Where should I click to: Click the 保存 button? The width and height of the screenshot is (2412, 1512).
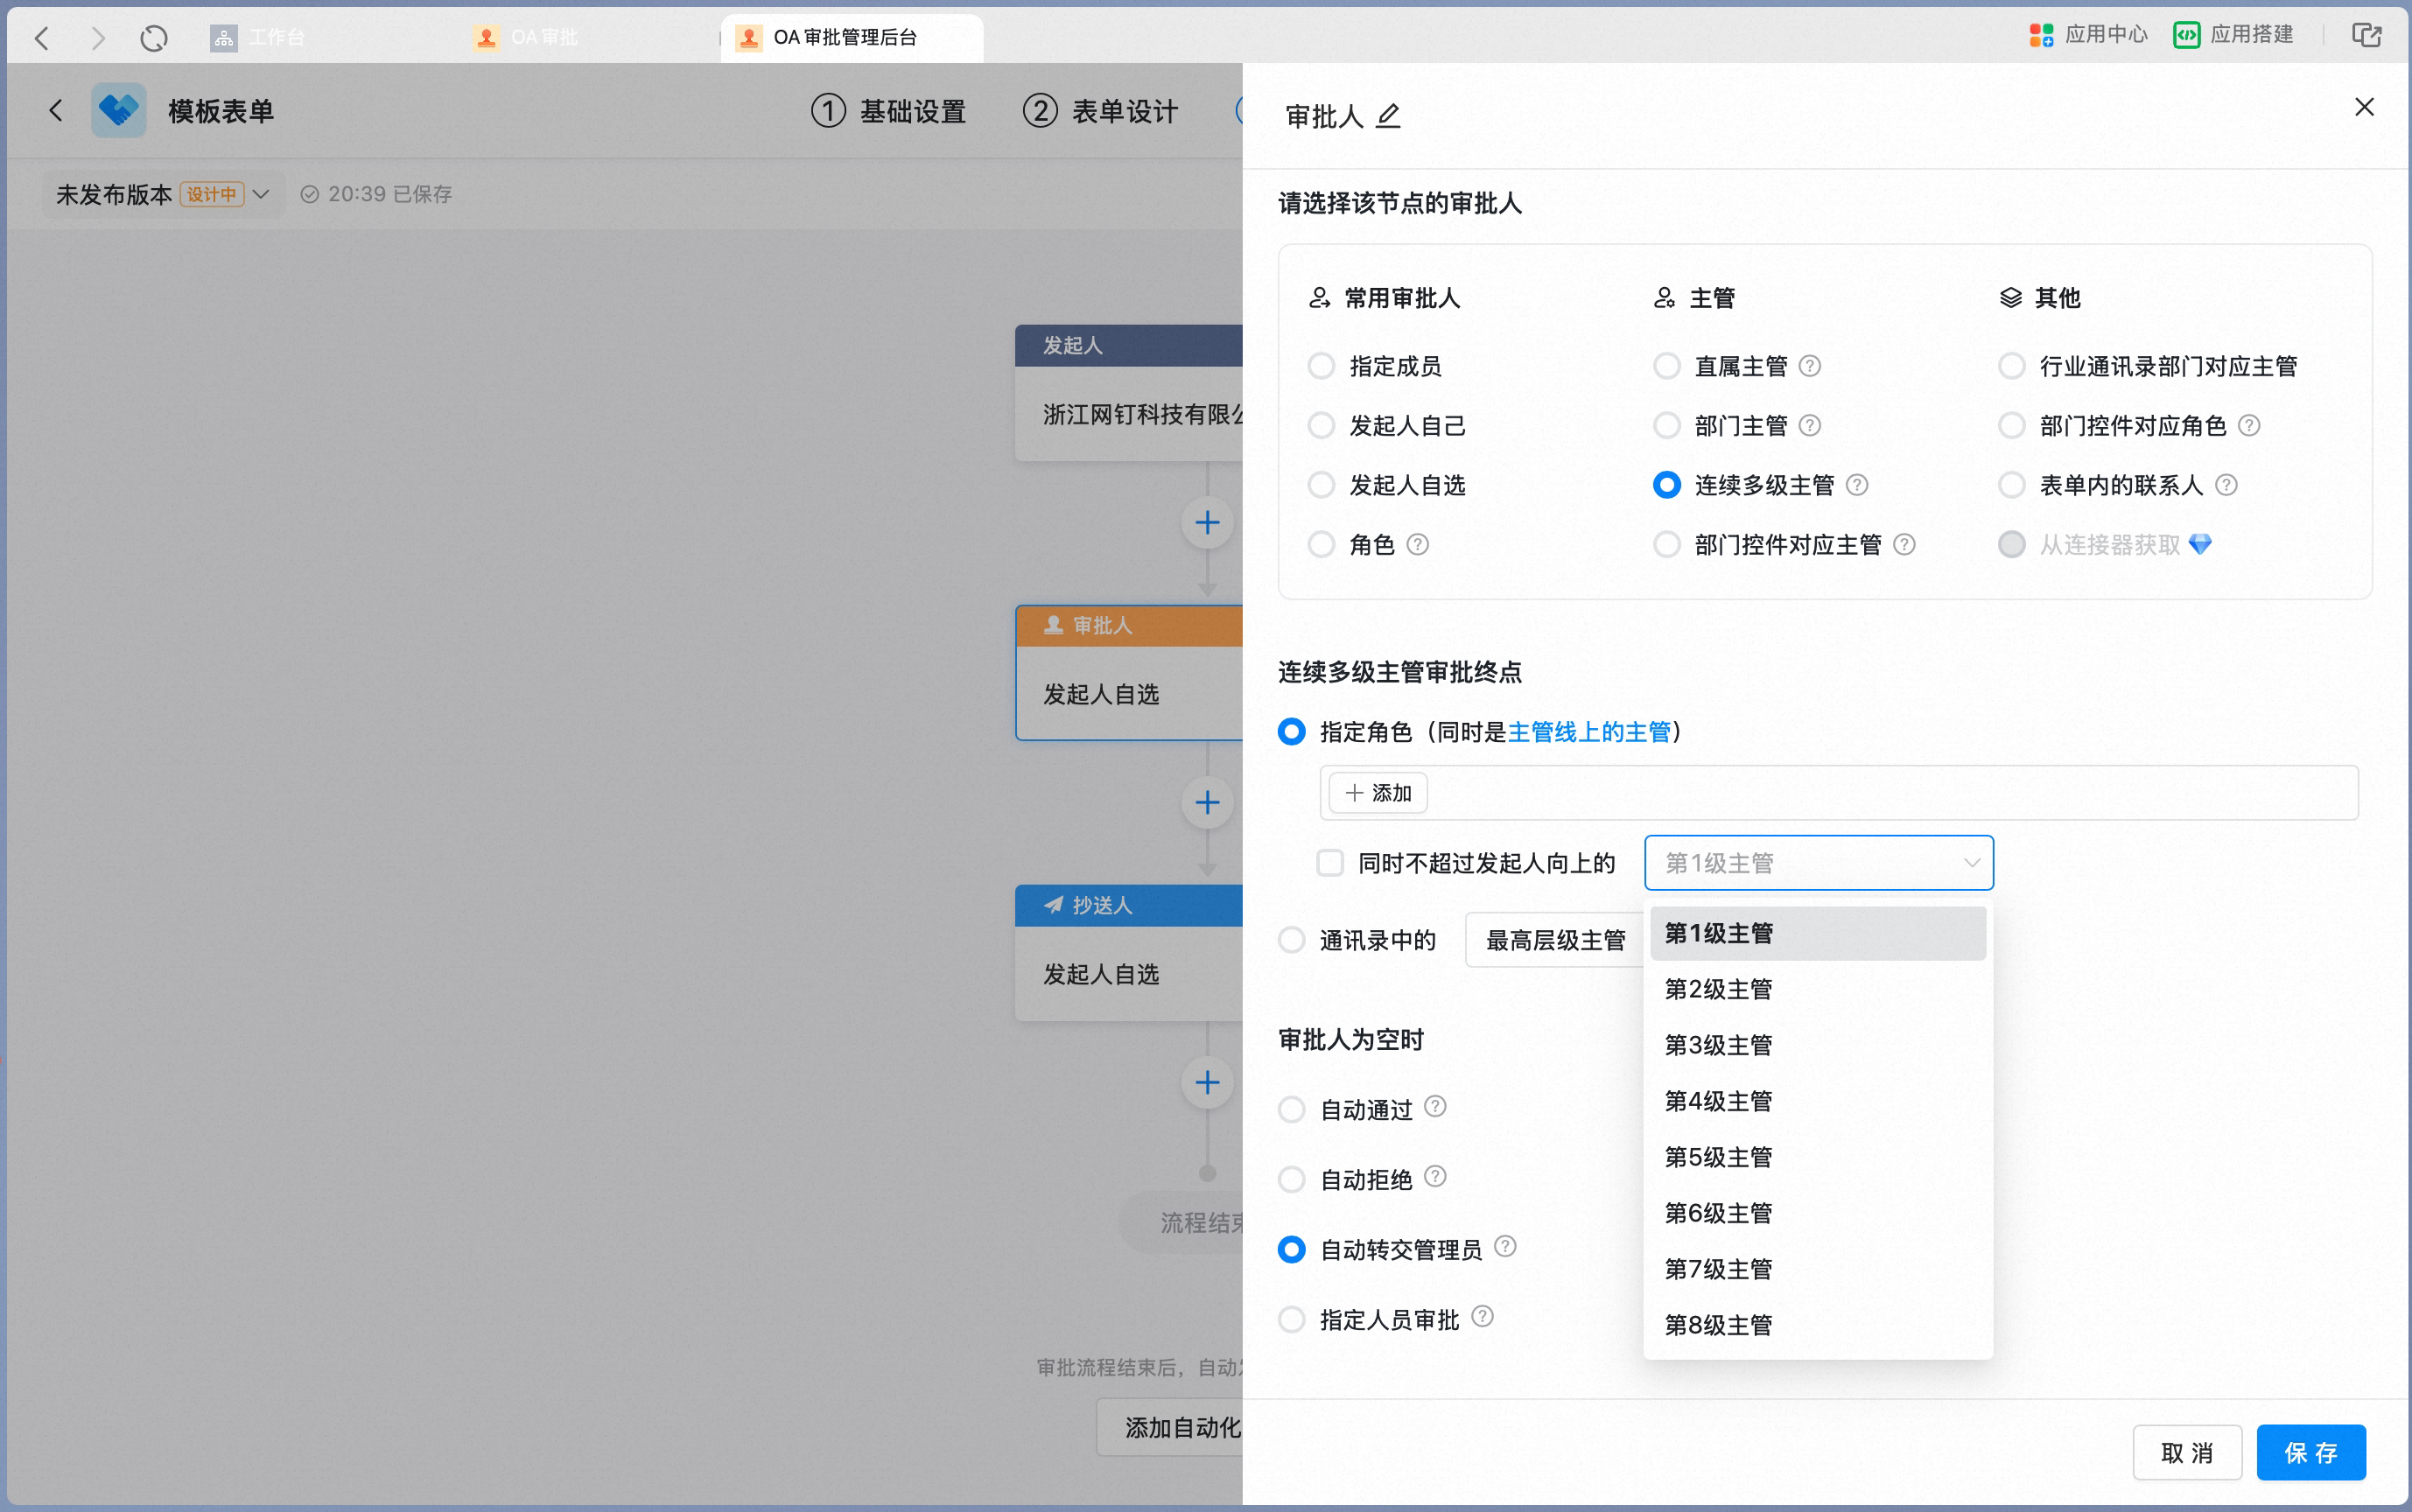[x=2311, y=1452]
